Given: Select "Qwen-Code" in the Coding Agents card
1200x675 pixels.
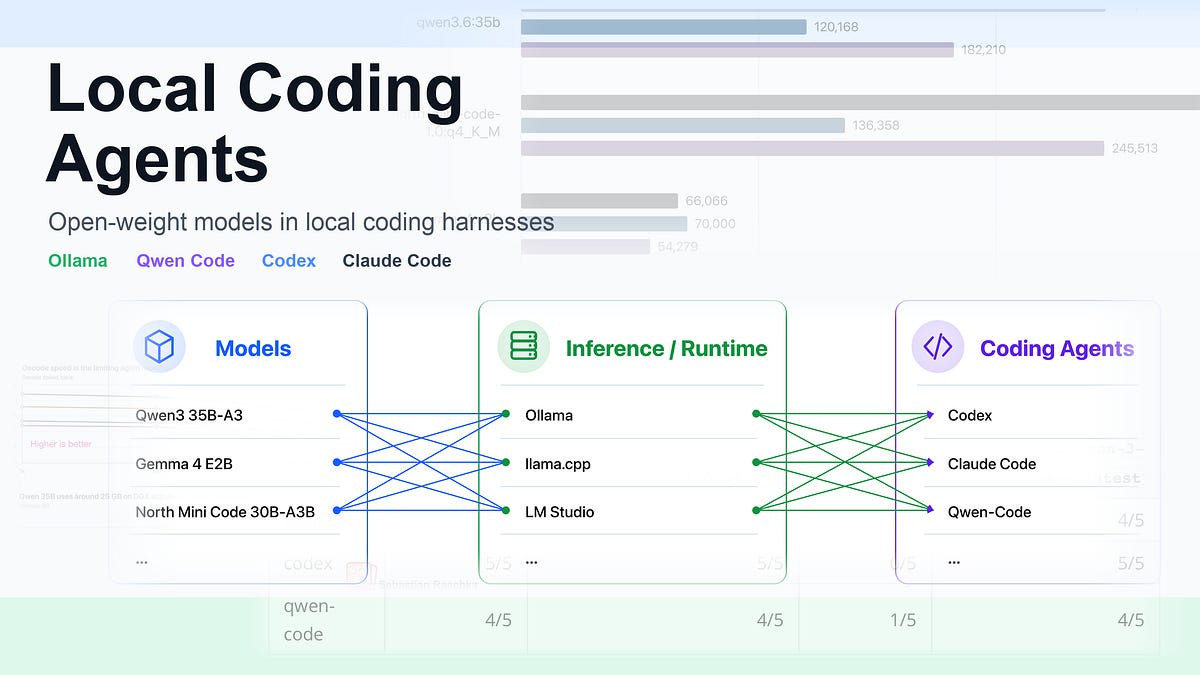Looking at the screenshot, I should pos(989,512).
